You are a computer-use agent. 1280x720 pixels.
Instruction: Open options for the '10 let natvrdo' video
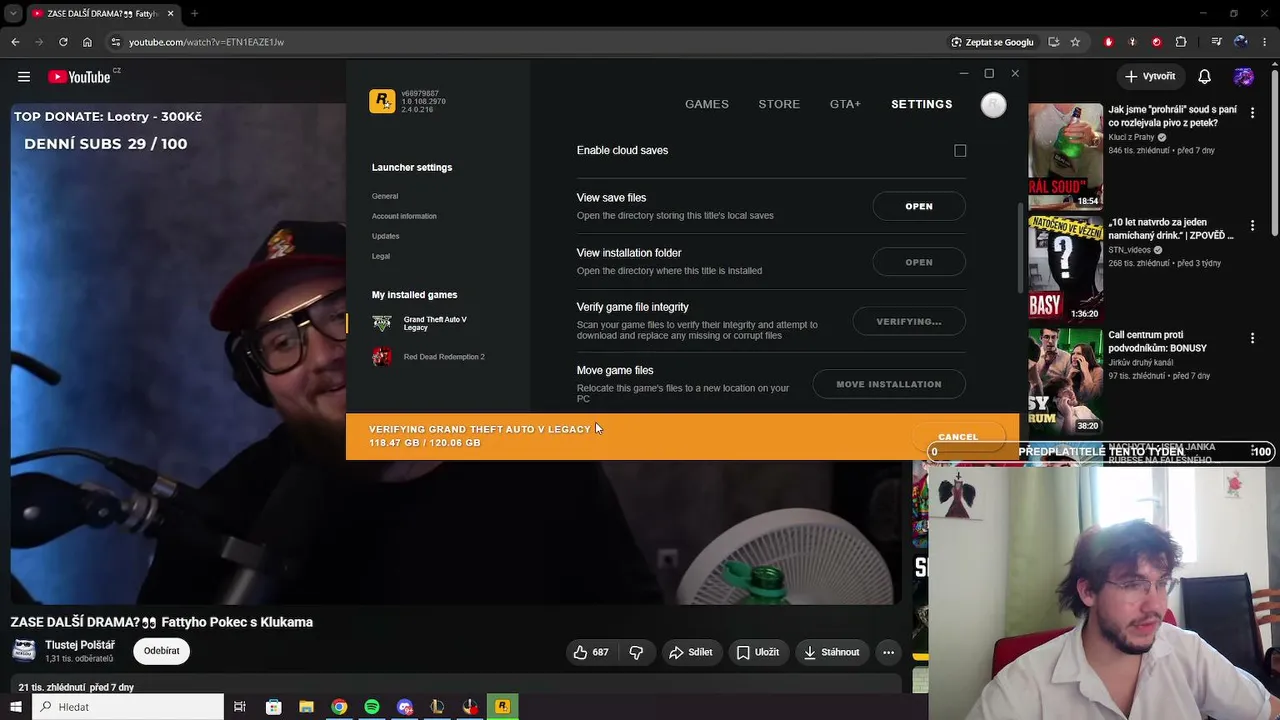(x=1252, y=226)
